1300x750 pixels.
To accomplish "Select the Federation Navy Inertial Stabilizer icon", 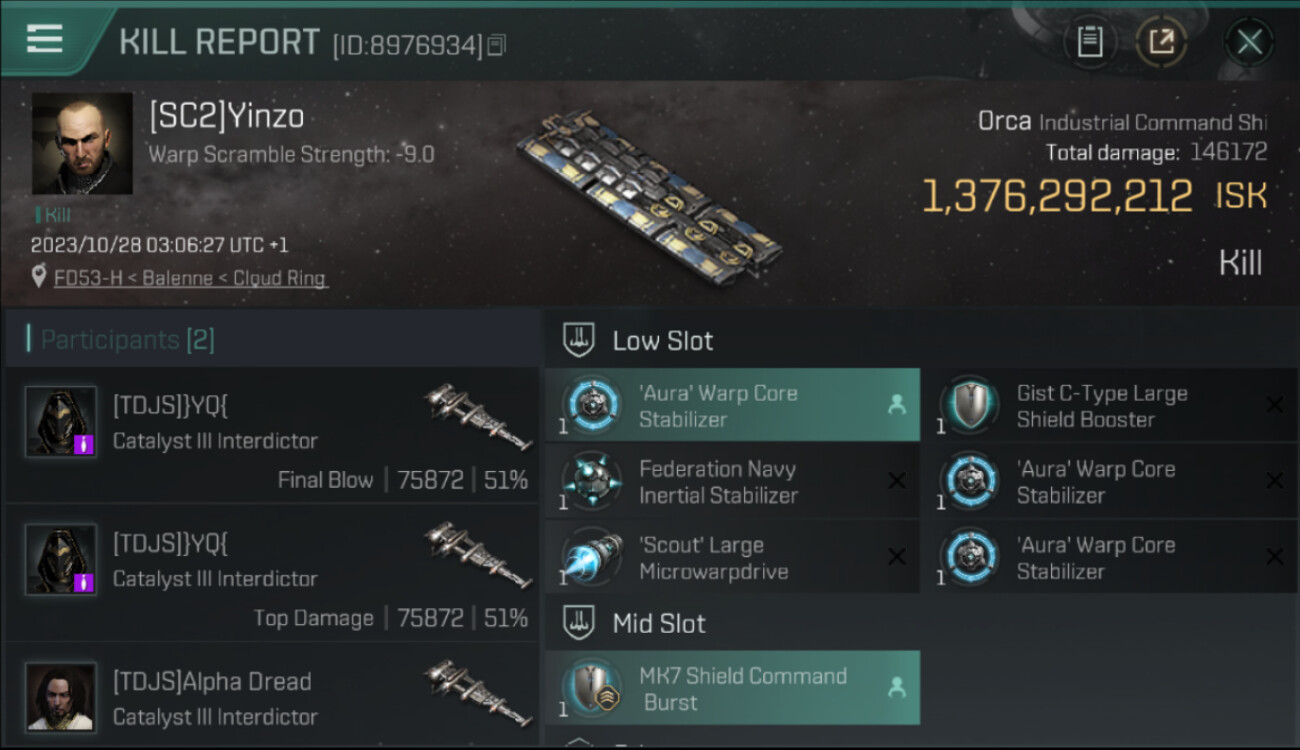I will pyautogui.click(x=591, y=481).
